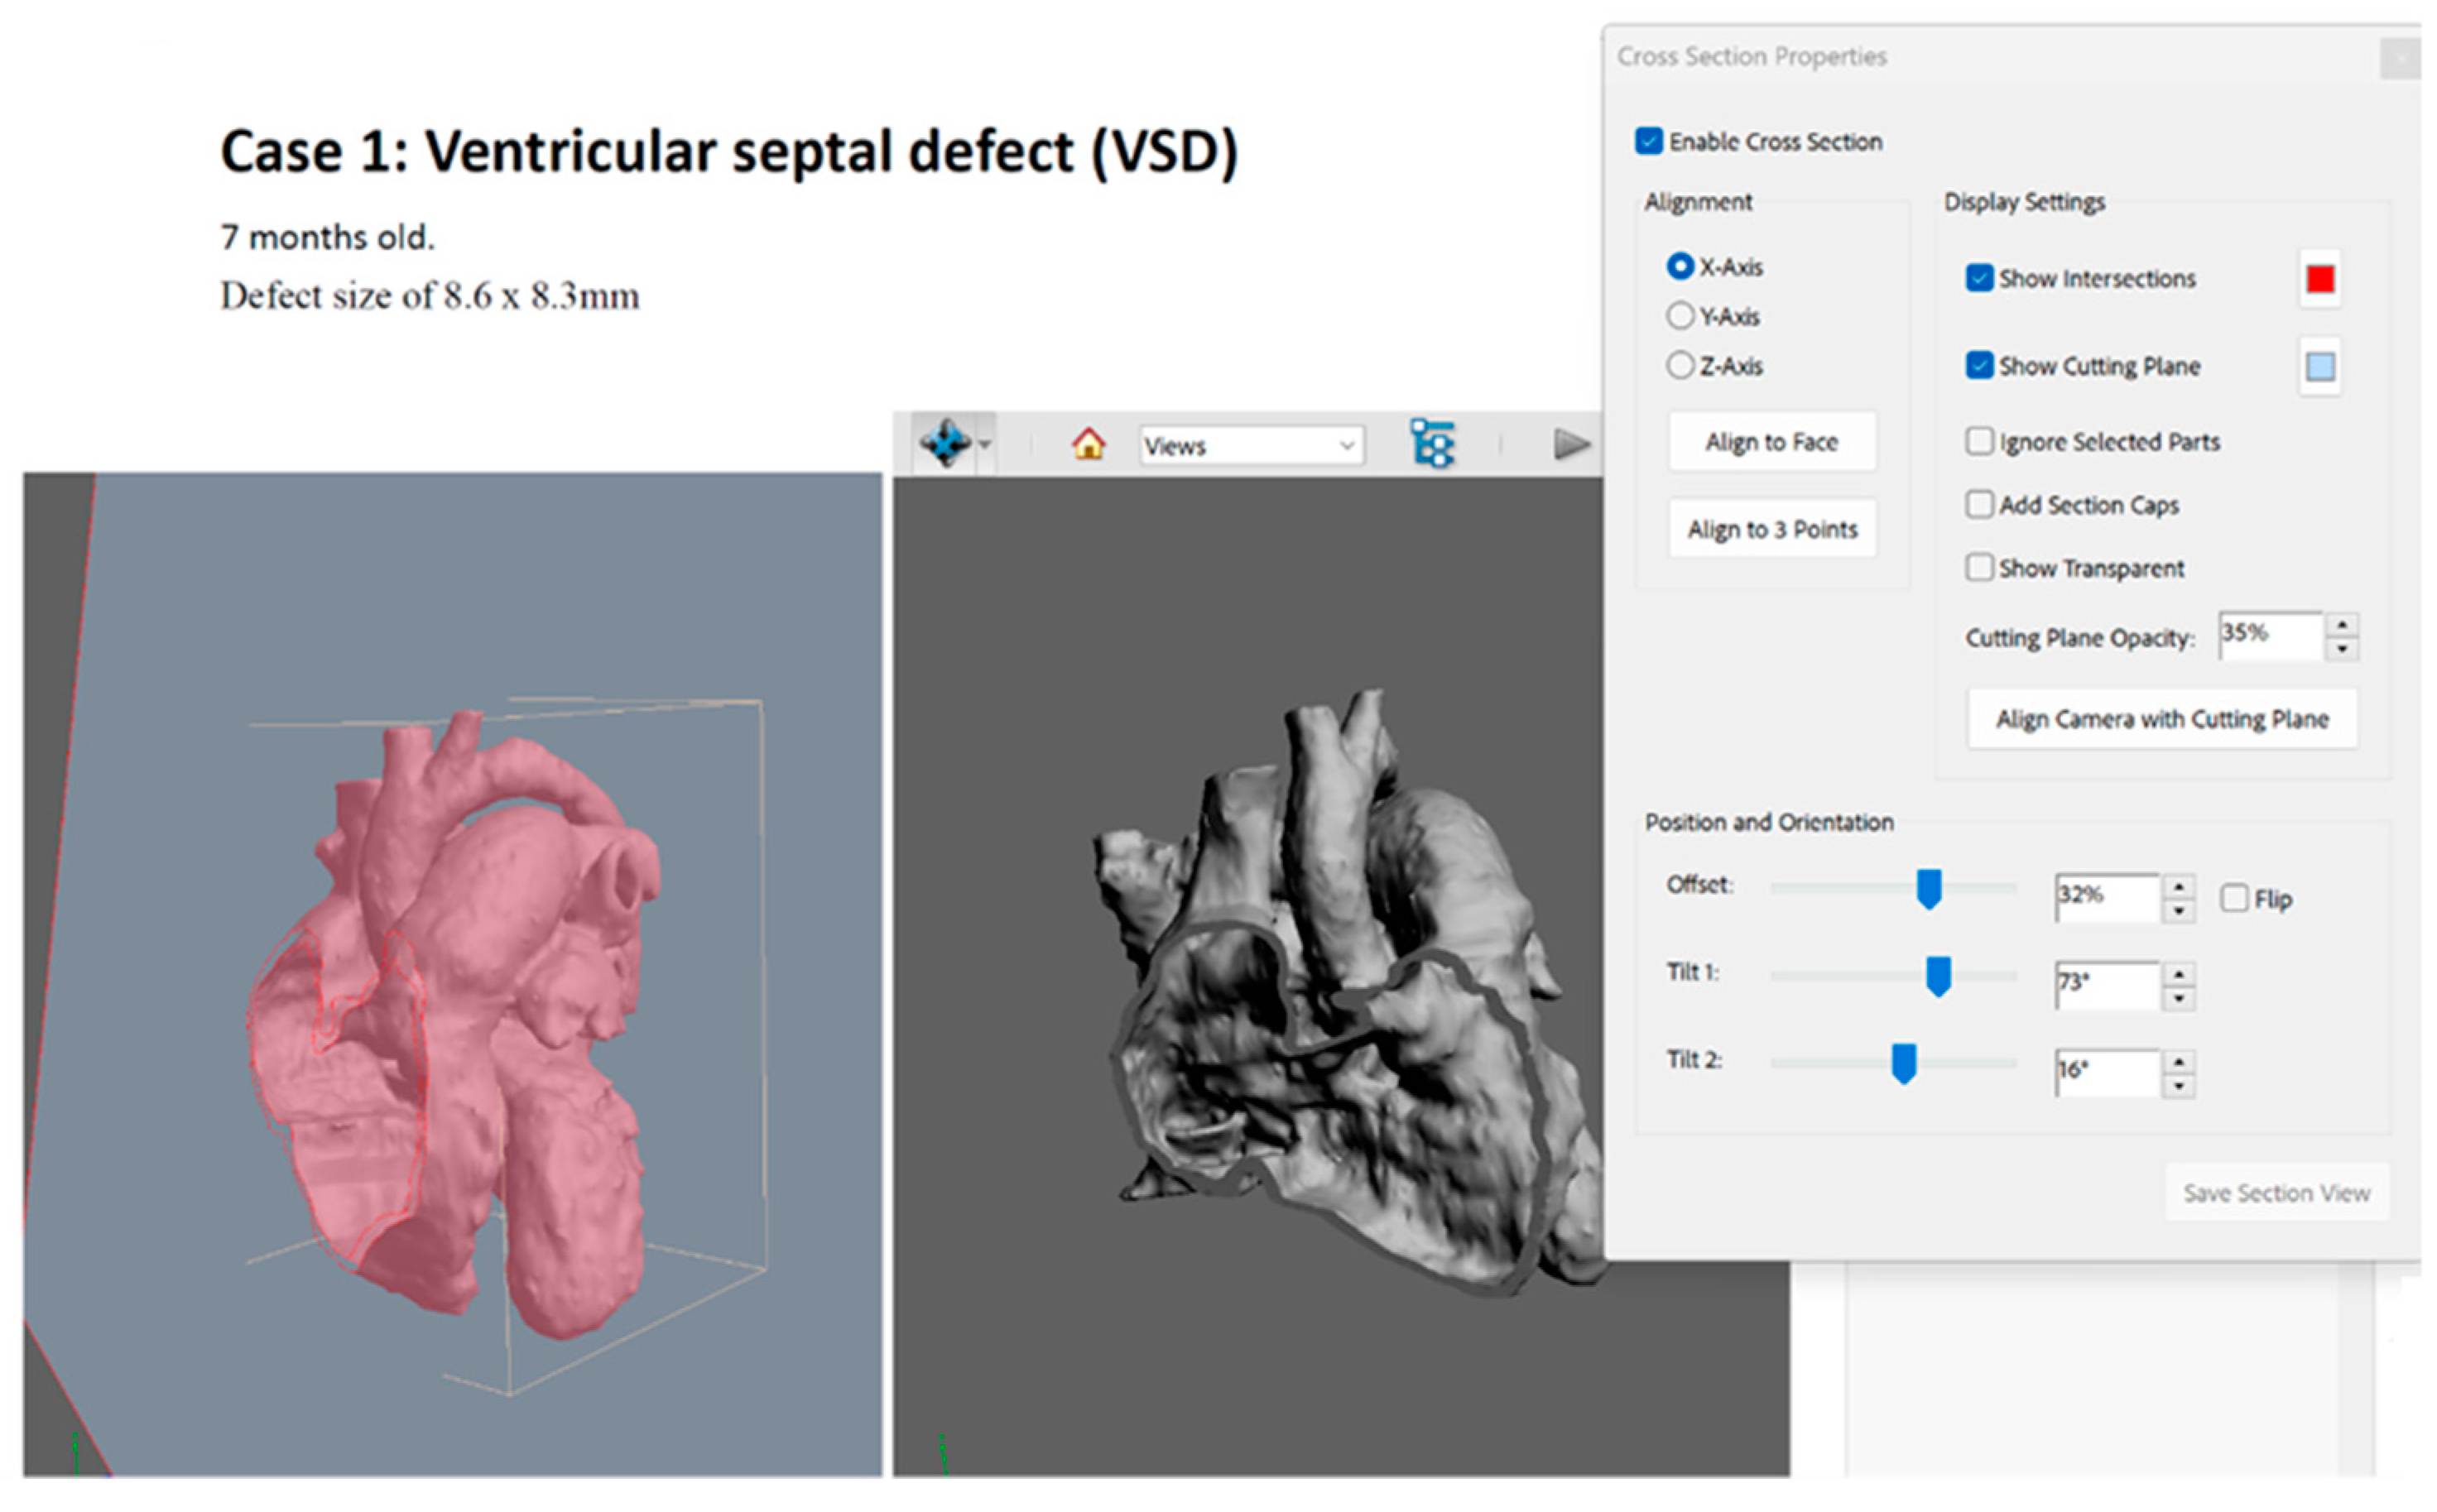Select the Z-Axis alignment option
This screenshot has width=2437, height=1512.
(1680, 365)
